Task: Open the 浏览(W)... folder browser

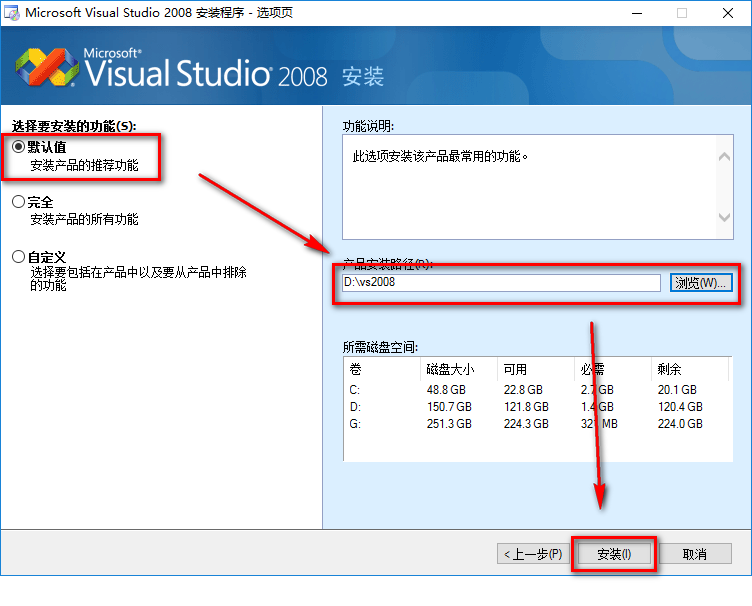Action: pyautogui.click(x=701, y=282)
